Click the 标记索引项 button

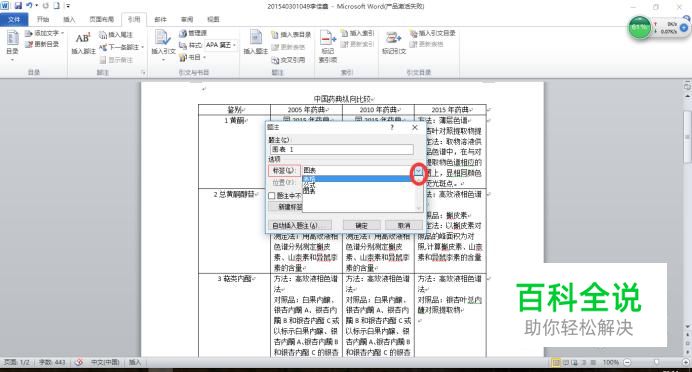(x=327, y=46)
